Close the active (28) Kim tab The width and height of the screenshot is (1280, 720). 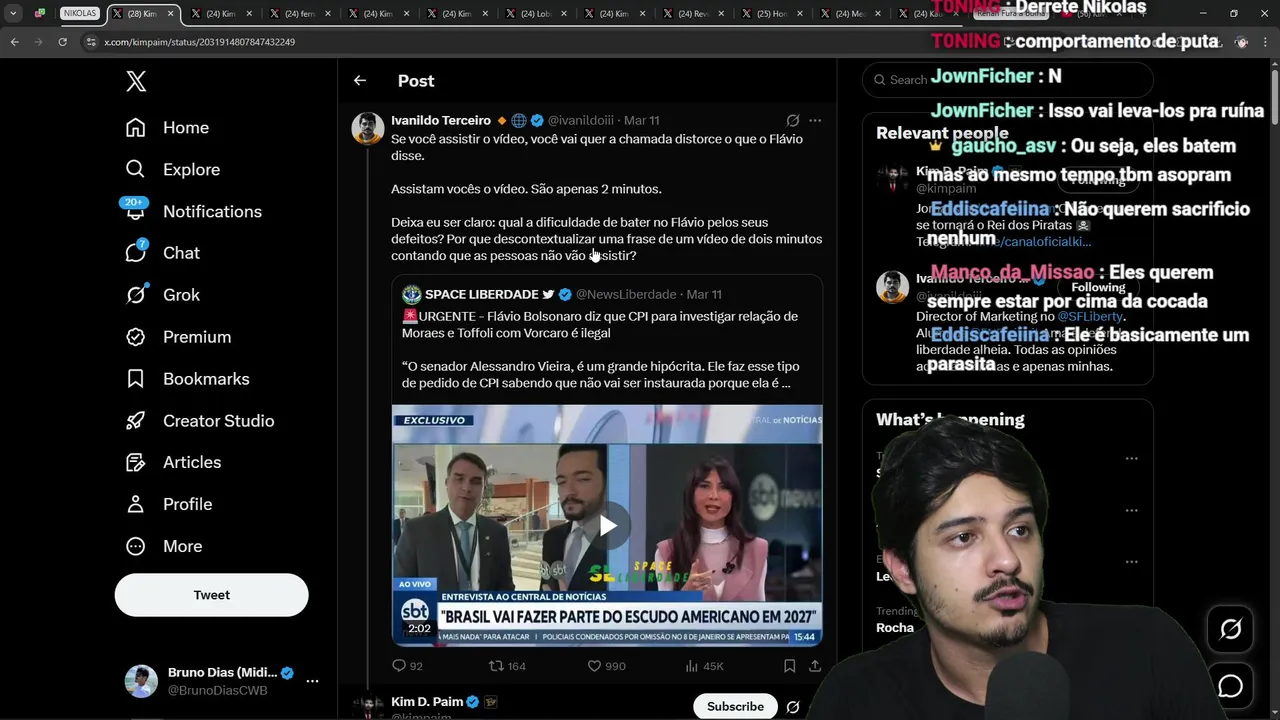[x=171, y=14]
